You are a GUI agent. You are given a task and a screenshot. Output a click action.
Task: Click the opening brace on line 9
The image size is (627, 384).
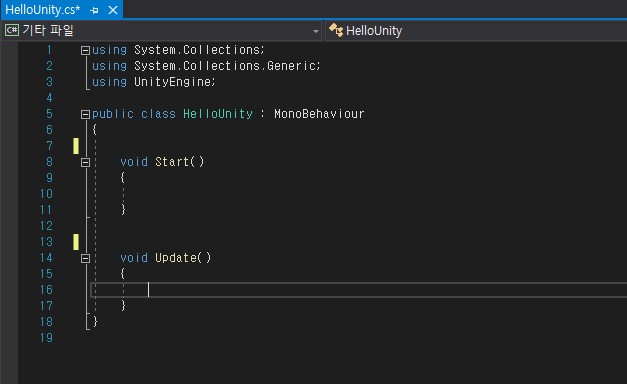123,178
